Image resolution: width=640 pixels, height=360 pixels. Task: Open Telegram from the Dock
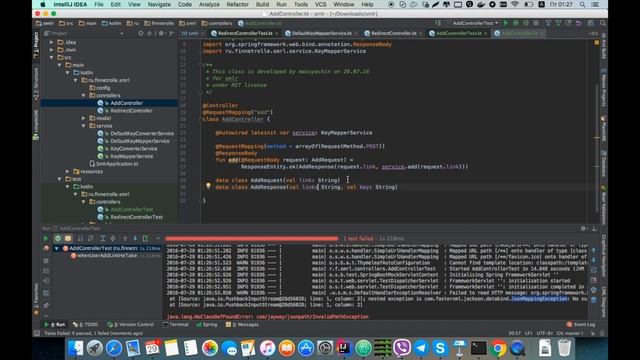[x=421, y=348]
